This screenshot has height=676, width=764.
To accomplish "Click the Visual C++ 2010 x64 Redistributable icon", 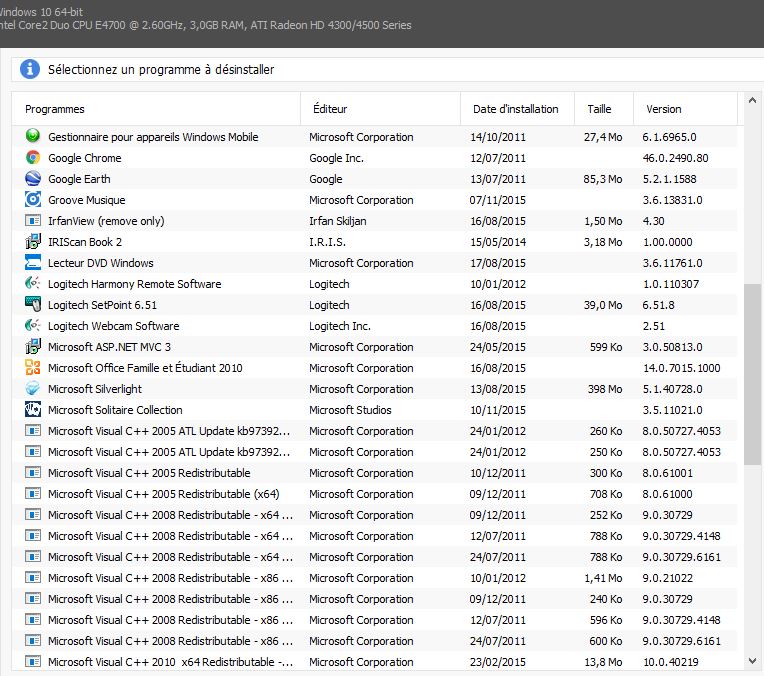I will (33, 661).
